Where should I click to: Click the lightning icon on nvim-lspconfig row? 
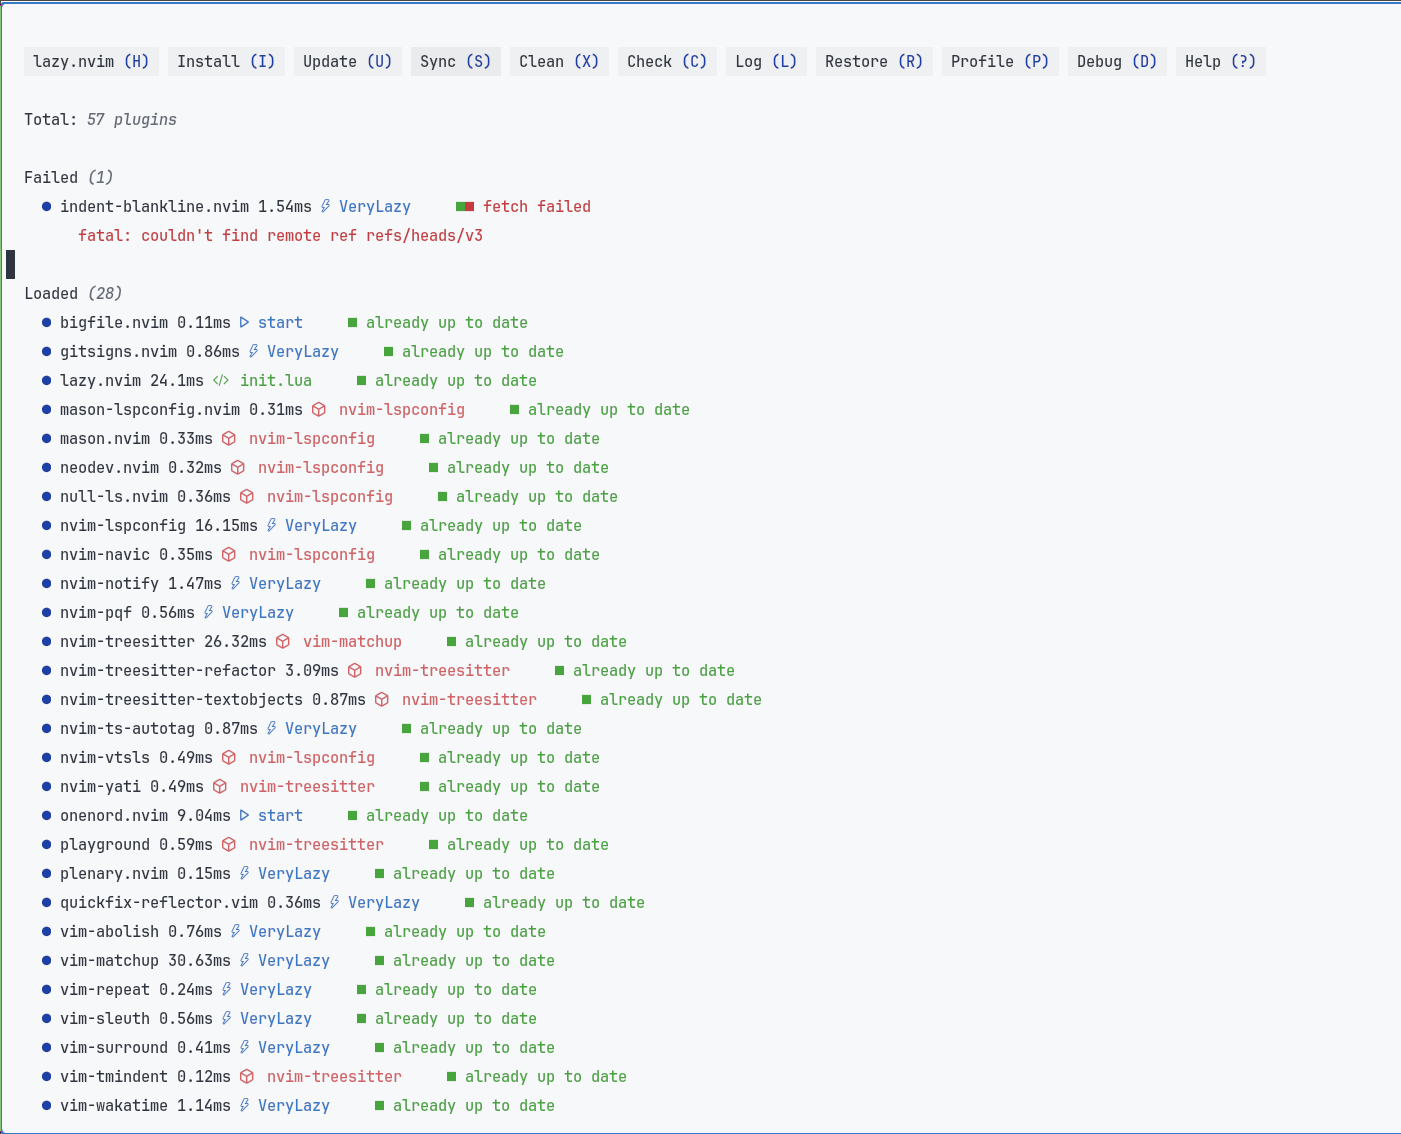click(x=271, y=525)
